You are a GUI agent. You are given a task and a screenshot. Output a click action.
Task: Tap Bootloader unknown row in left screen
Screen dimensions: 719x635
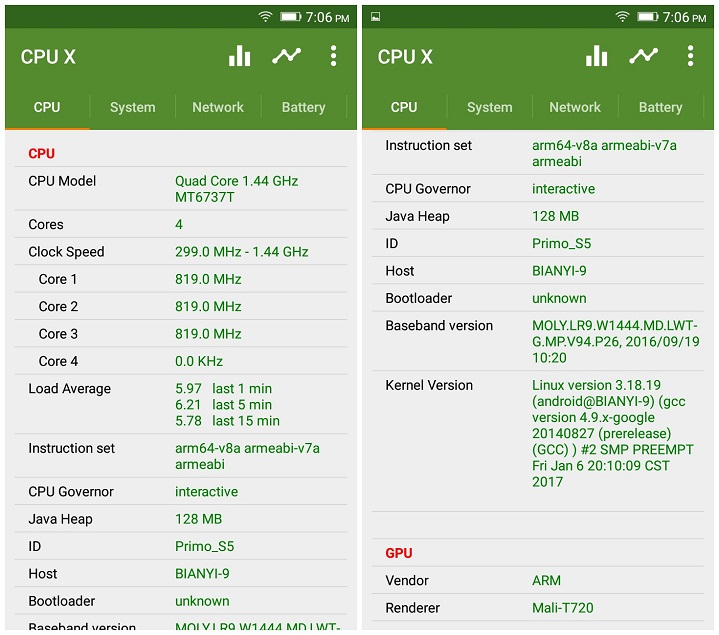click(181, 601)
